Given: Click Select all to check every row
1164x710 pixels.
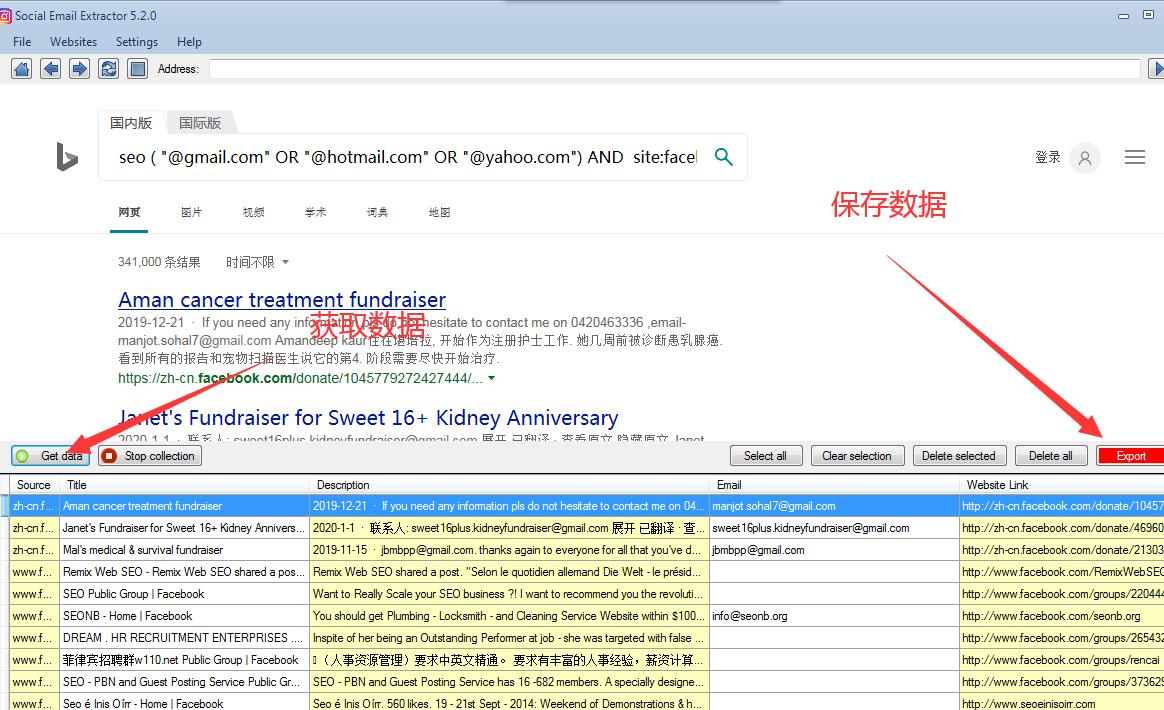Looking at the screenshot, I should click(x=765, y=455).
